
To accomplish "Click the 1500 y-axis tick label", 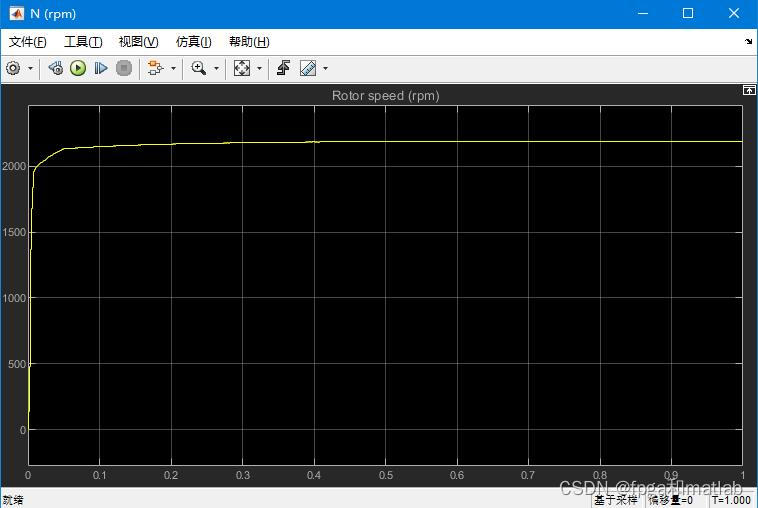I will tap(14, 232).
